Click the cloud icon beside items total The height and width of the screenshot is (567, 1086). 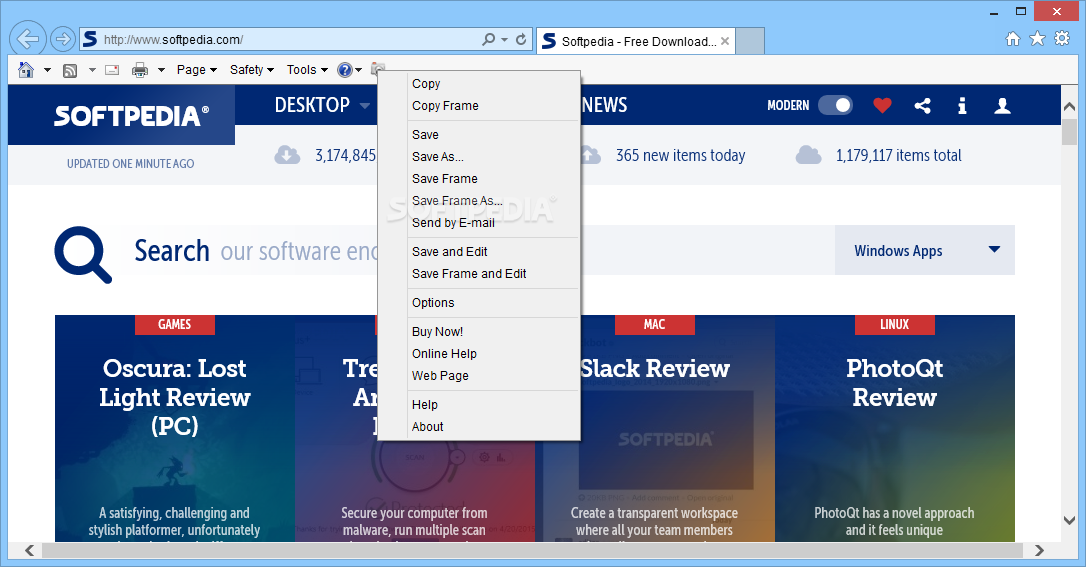tap(808, 154)
